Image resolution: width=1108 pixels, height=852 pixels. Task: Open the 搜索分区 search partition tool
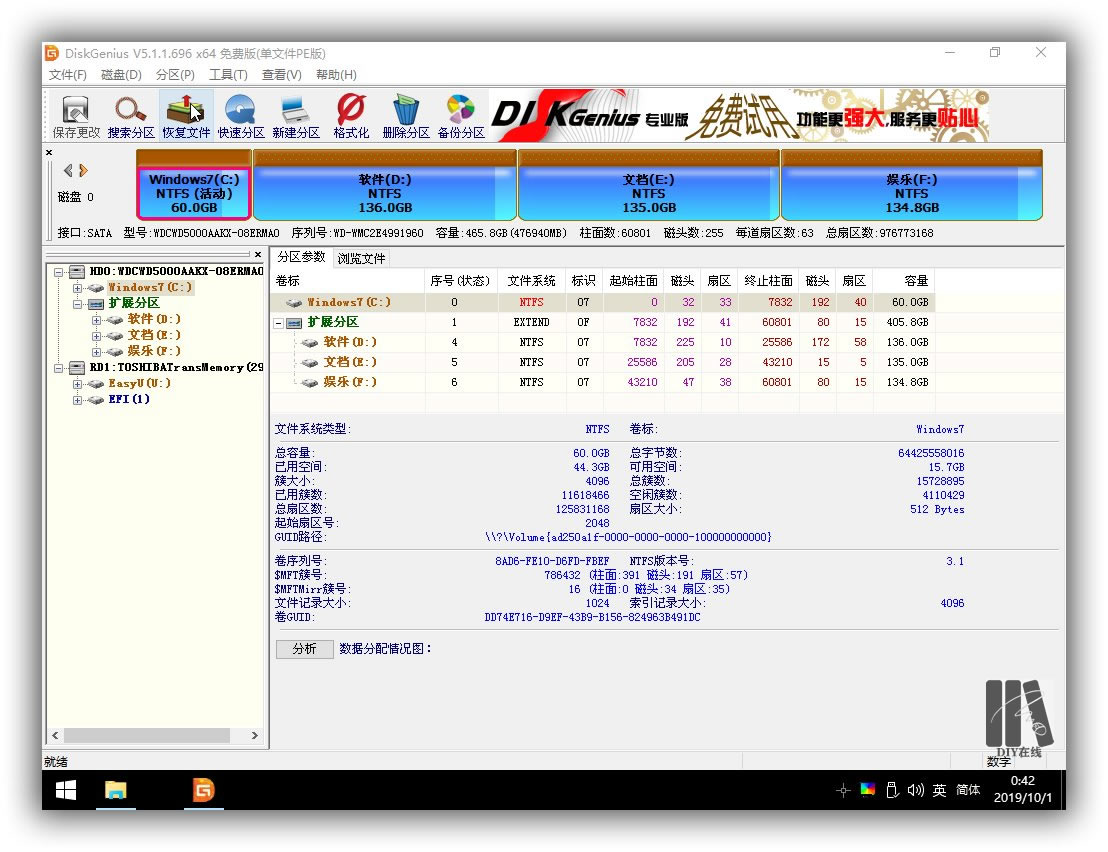coord(131,116)
